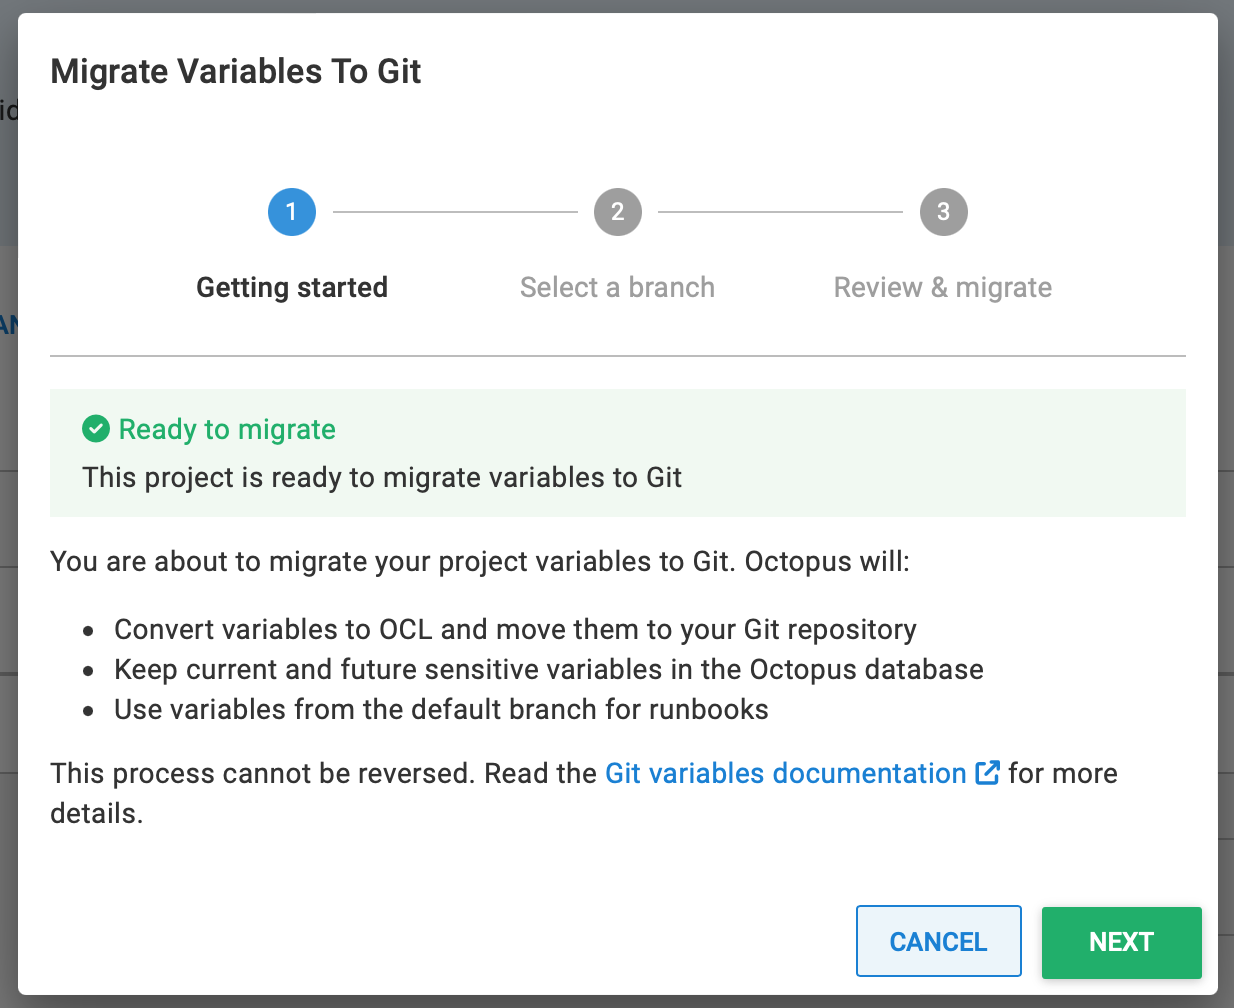Image resolution: width=1234 pixels, height=1008 pixels.
Task: Open the Git variables documentation link
Action: [786, 774]
